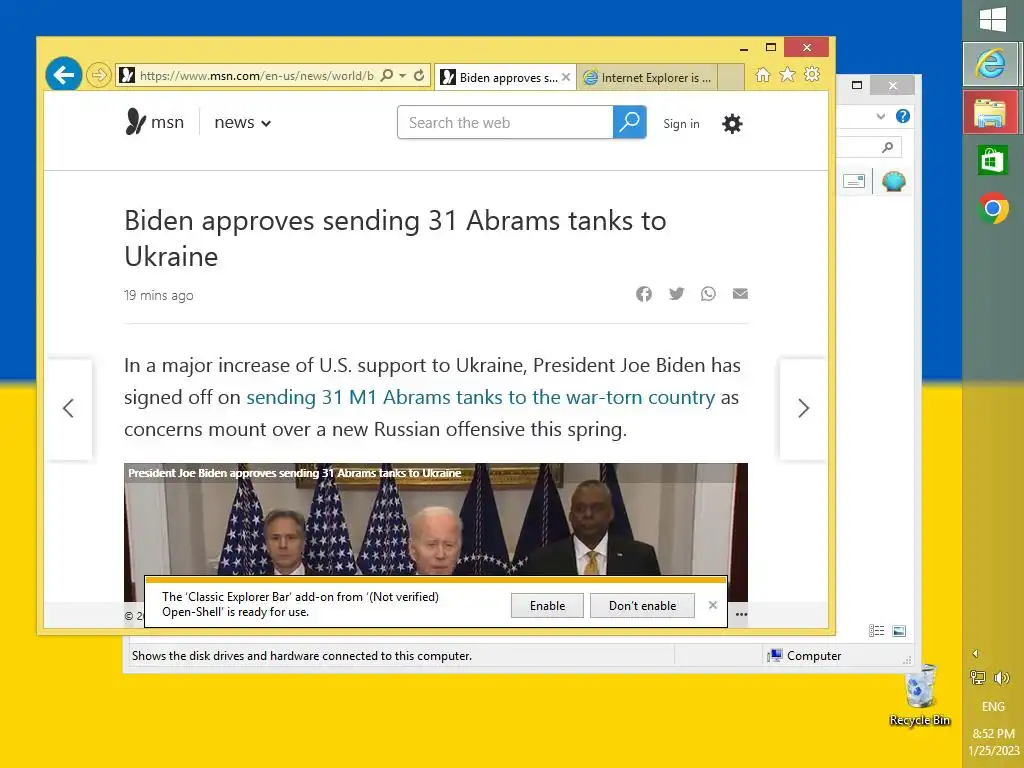The width and height of the screenshot is (1024, 768).
Task: Open IE Favorites star icon
Action: tap(788, 75)
